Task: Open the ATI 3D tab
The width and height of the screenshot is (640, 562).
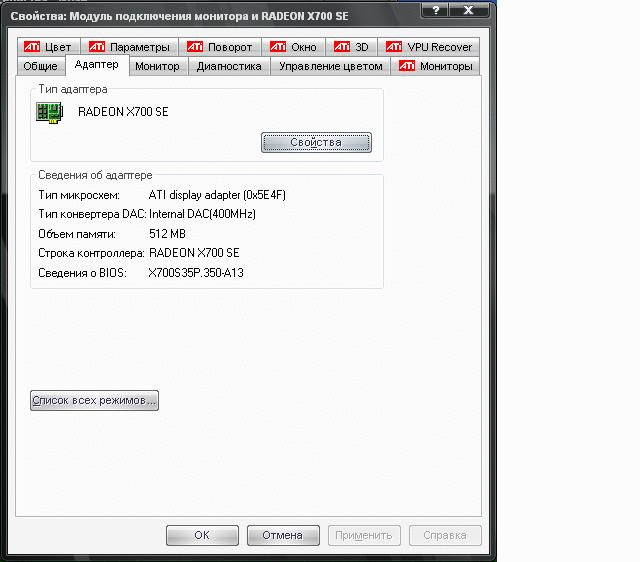Action: coord(351,47)
